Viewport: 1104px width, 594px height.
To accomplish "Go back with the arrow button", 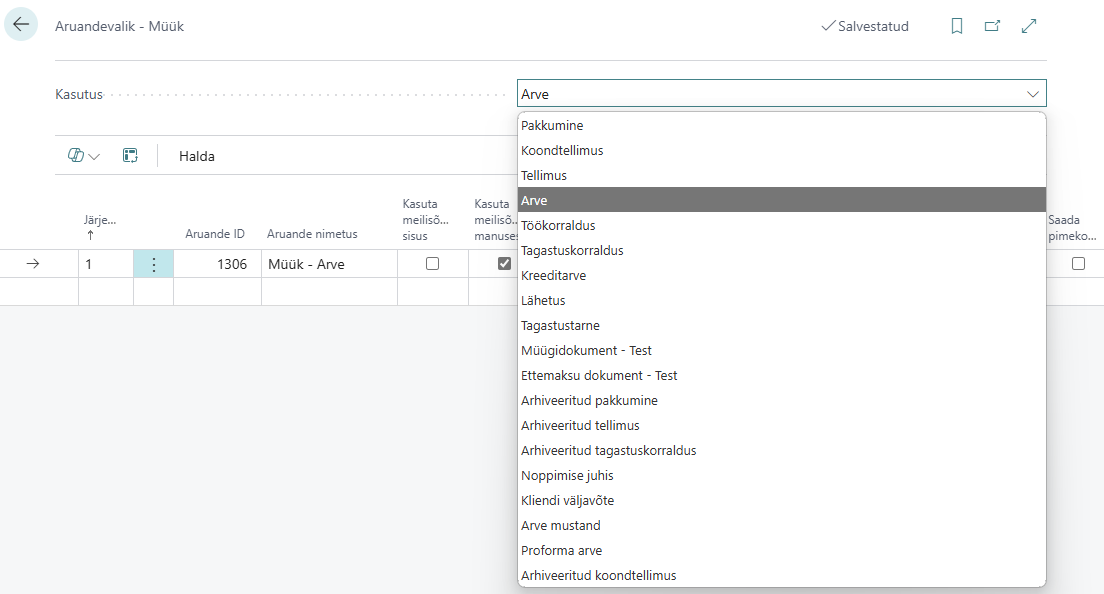I will 21,25.
